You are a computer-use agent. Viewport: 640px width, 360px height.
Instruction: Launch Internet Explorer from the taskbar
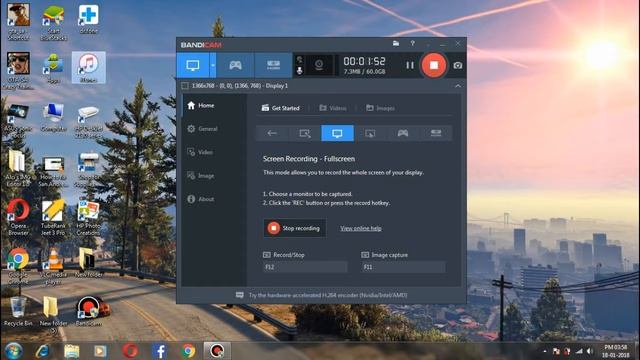[43, 351]
